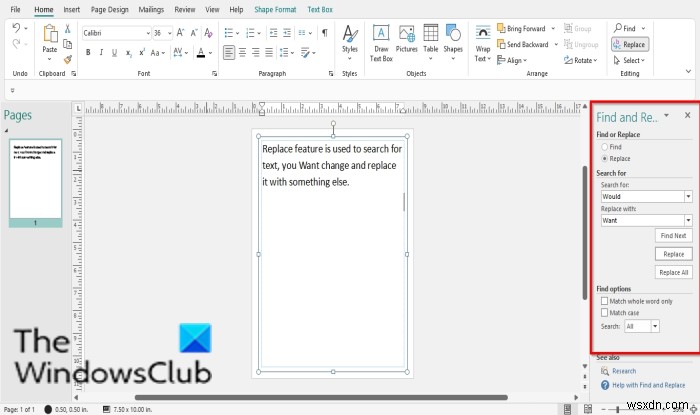Close the Find and Replace pane
Image resolution: width=700 pixels, height=415 pixels.
tap(688, 115)
